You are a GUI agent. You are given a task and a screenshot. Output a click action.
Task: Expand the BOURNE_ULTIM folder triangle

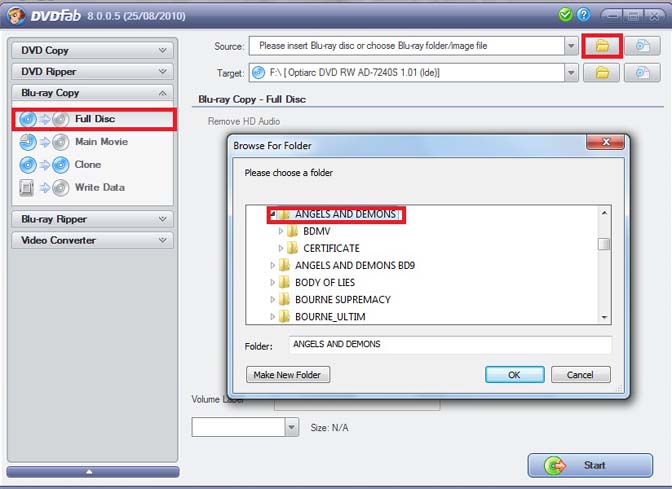(x=272, y=317)
